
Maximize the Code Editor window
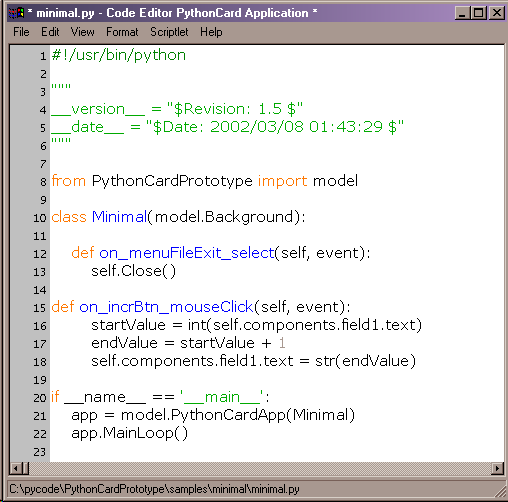coord(479,13)
